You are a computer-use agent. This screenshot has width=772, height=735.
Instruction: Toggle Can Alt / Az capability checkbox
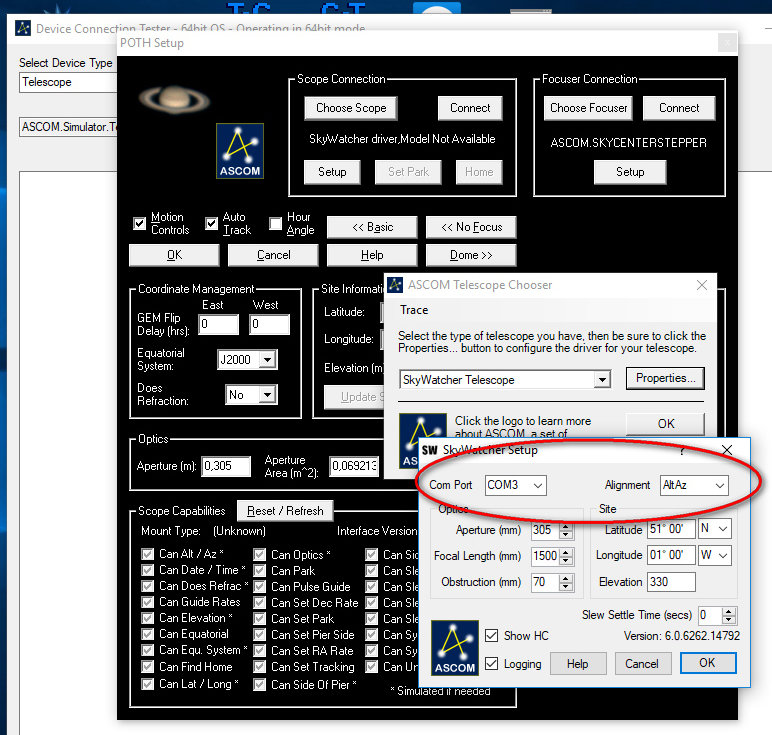(x=147, y=554)
